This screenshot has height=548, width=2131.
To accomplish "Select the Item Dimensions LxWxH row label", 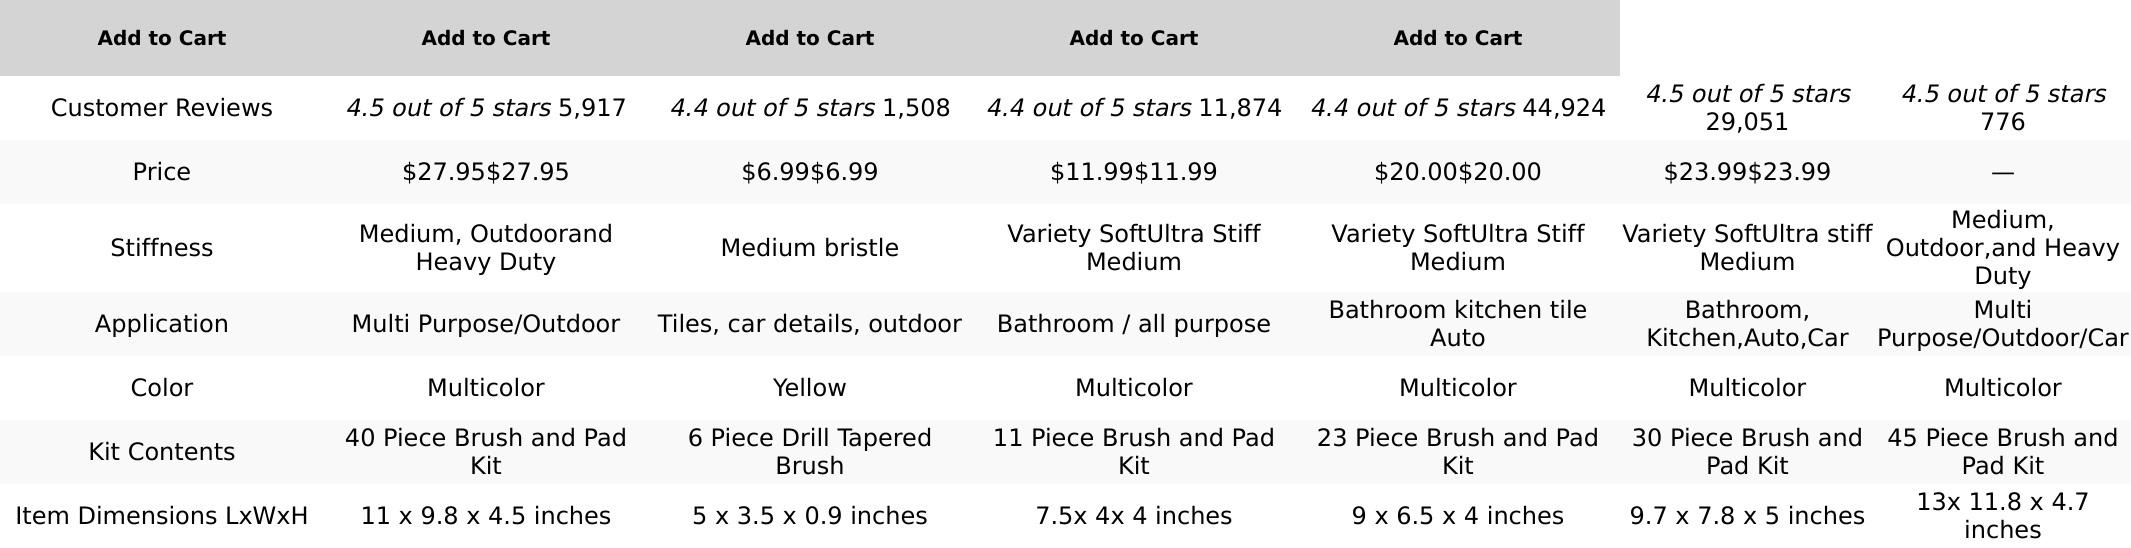I will pyautogui.click(x=161, y=516).
